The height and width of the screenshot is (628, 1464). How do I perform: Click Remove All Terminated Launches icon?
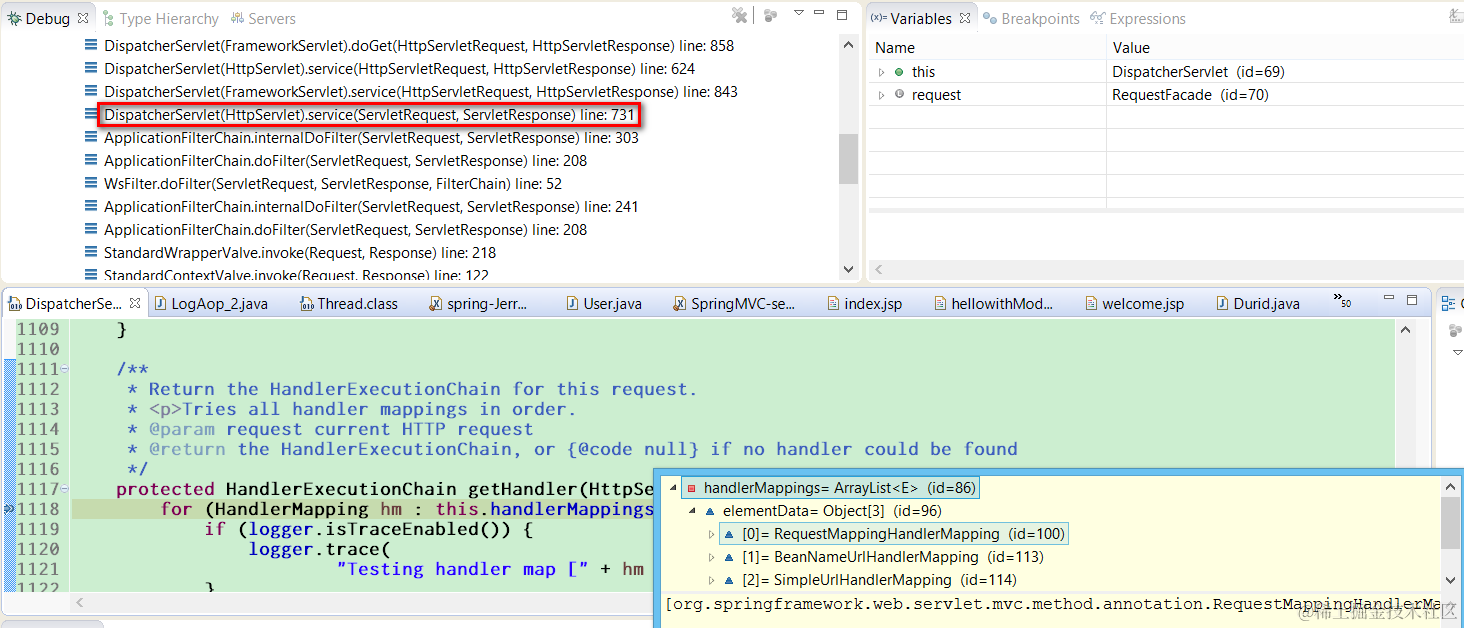pyautogui.click(x=739, y=15)
